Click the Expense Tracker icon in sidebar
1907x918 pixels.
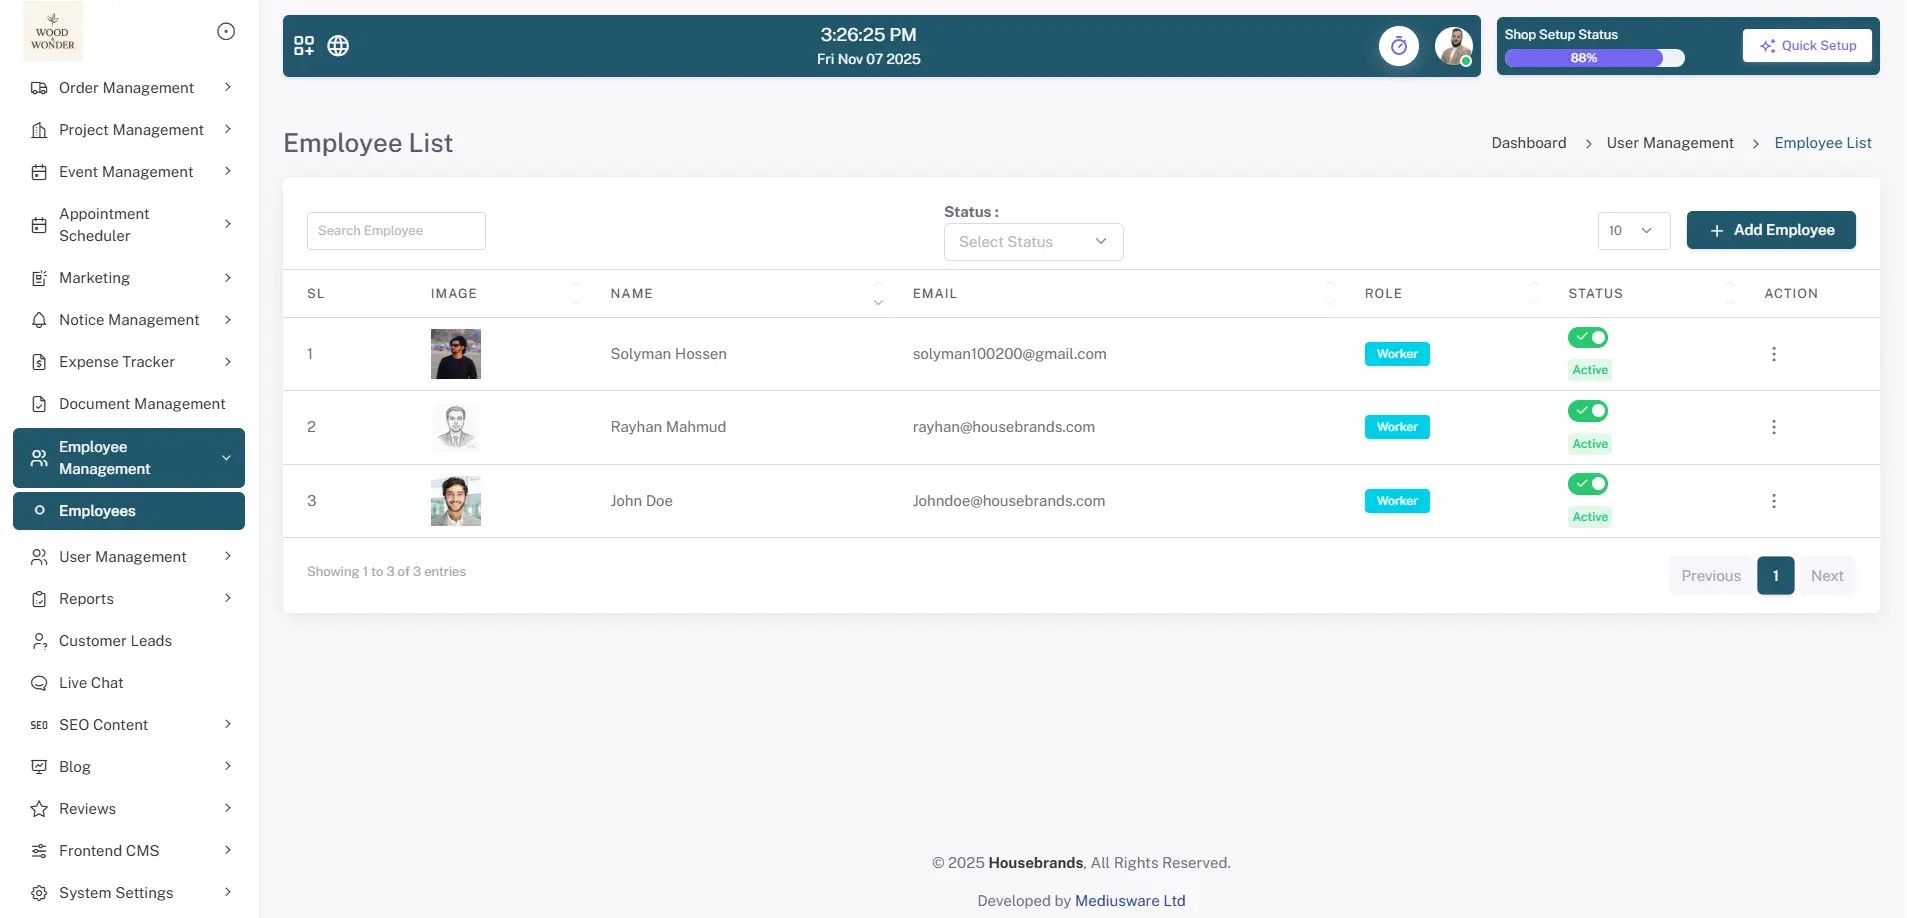tap(38, 361)
